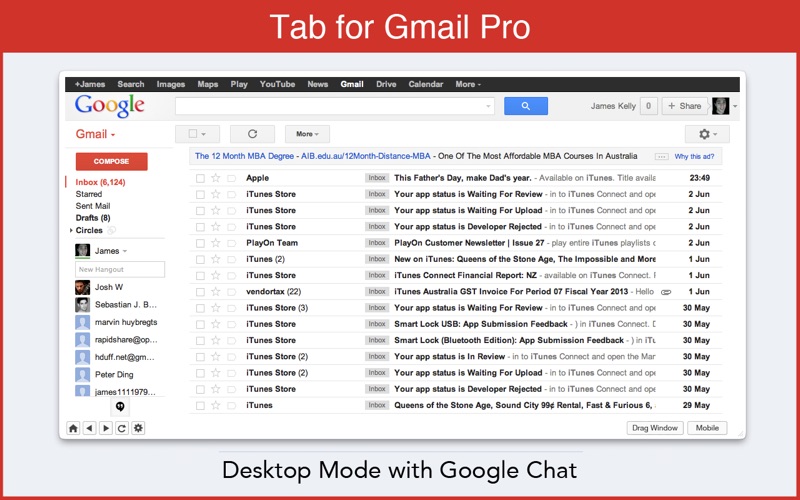The width and height of the screenshot is (800, 500).
Task: Click the notifications count 0 box
Action: [x=648, y=106]
